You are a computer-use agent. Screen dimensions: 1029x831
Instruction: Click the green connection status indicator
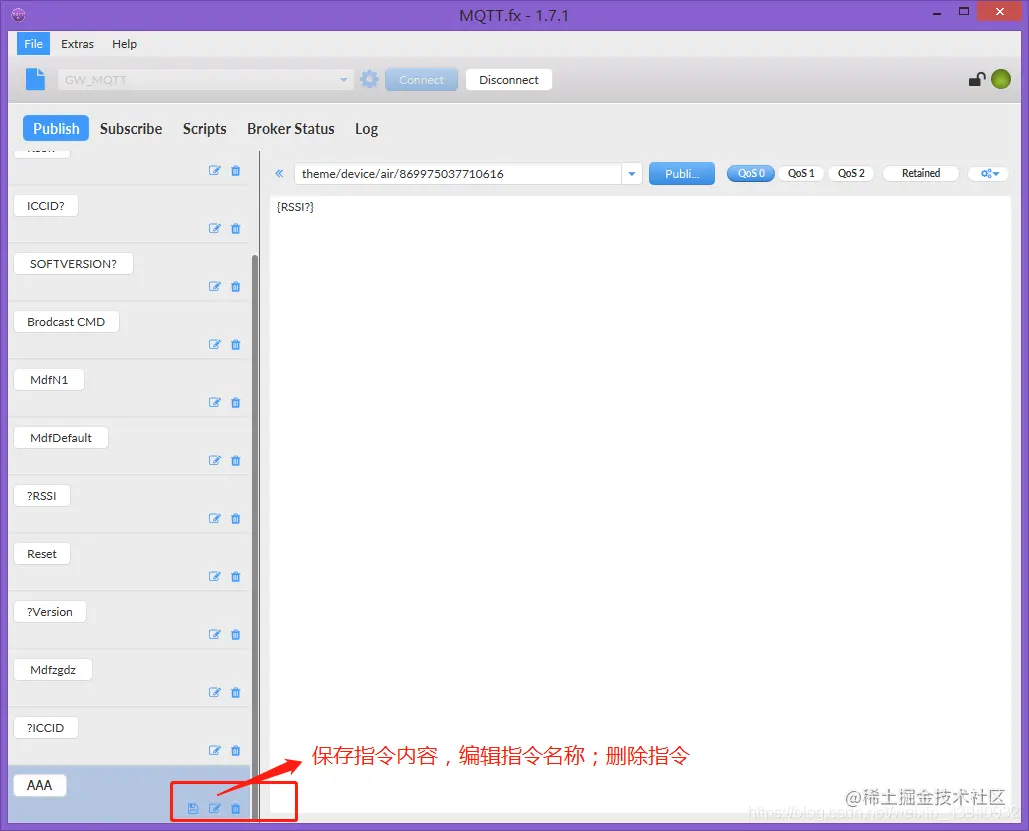click(1001, 79)
